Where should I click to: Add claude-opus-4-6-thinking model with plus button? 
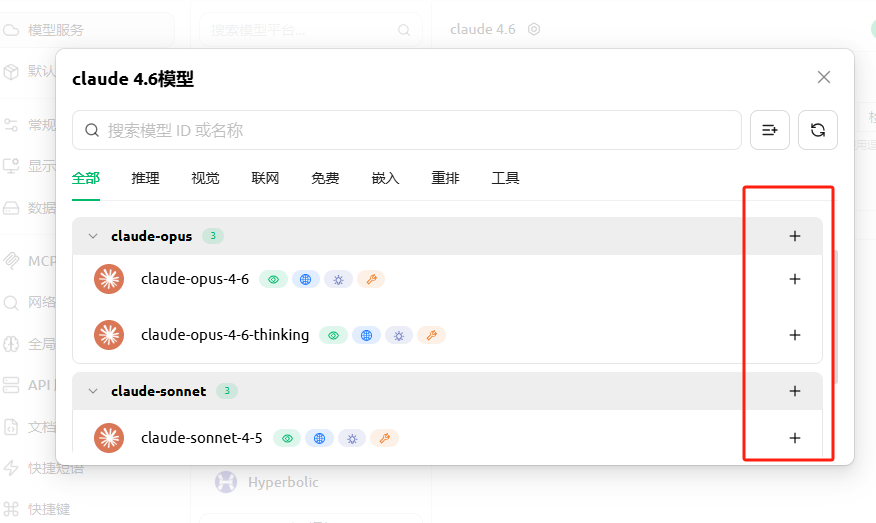(x=794, y=335)
